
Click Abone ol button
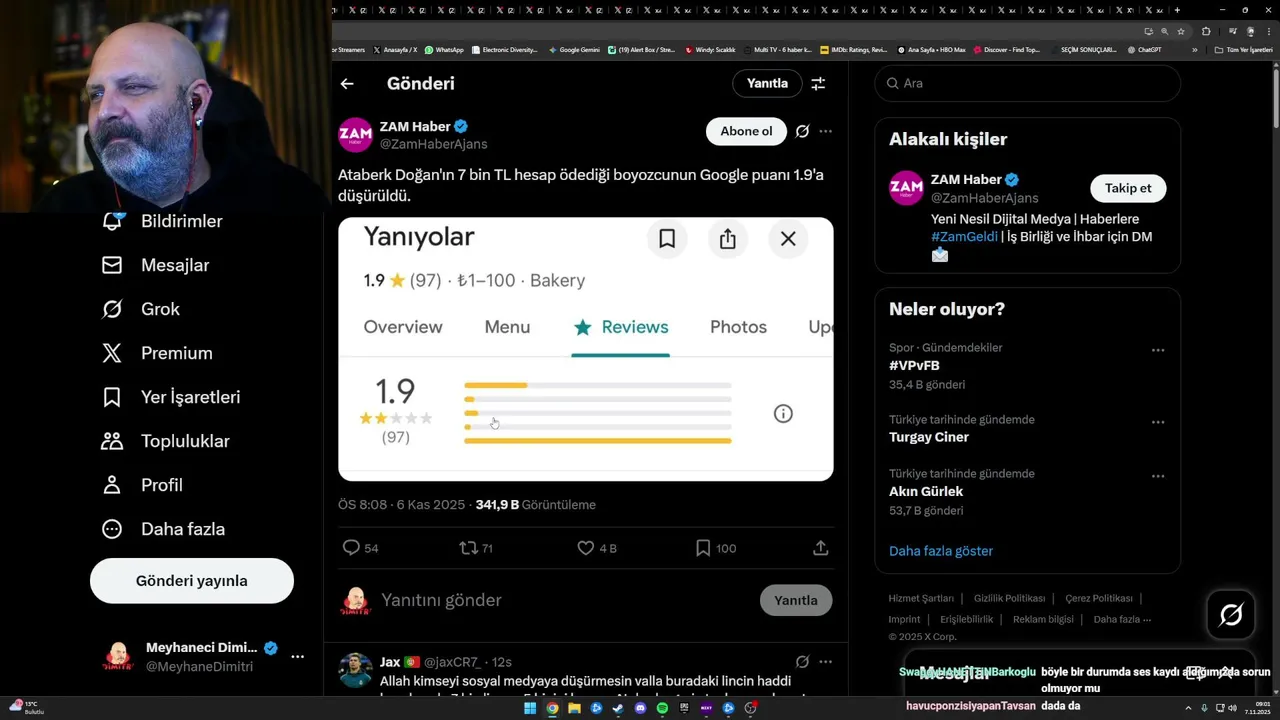coord(746,131)
